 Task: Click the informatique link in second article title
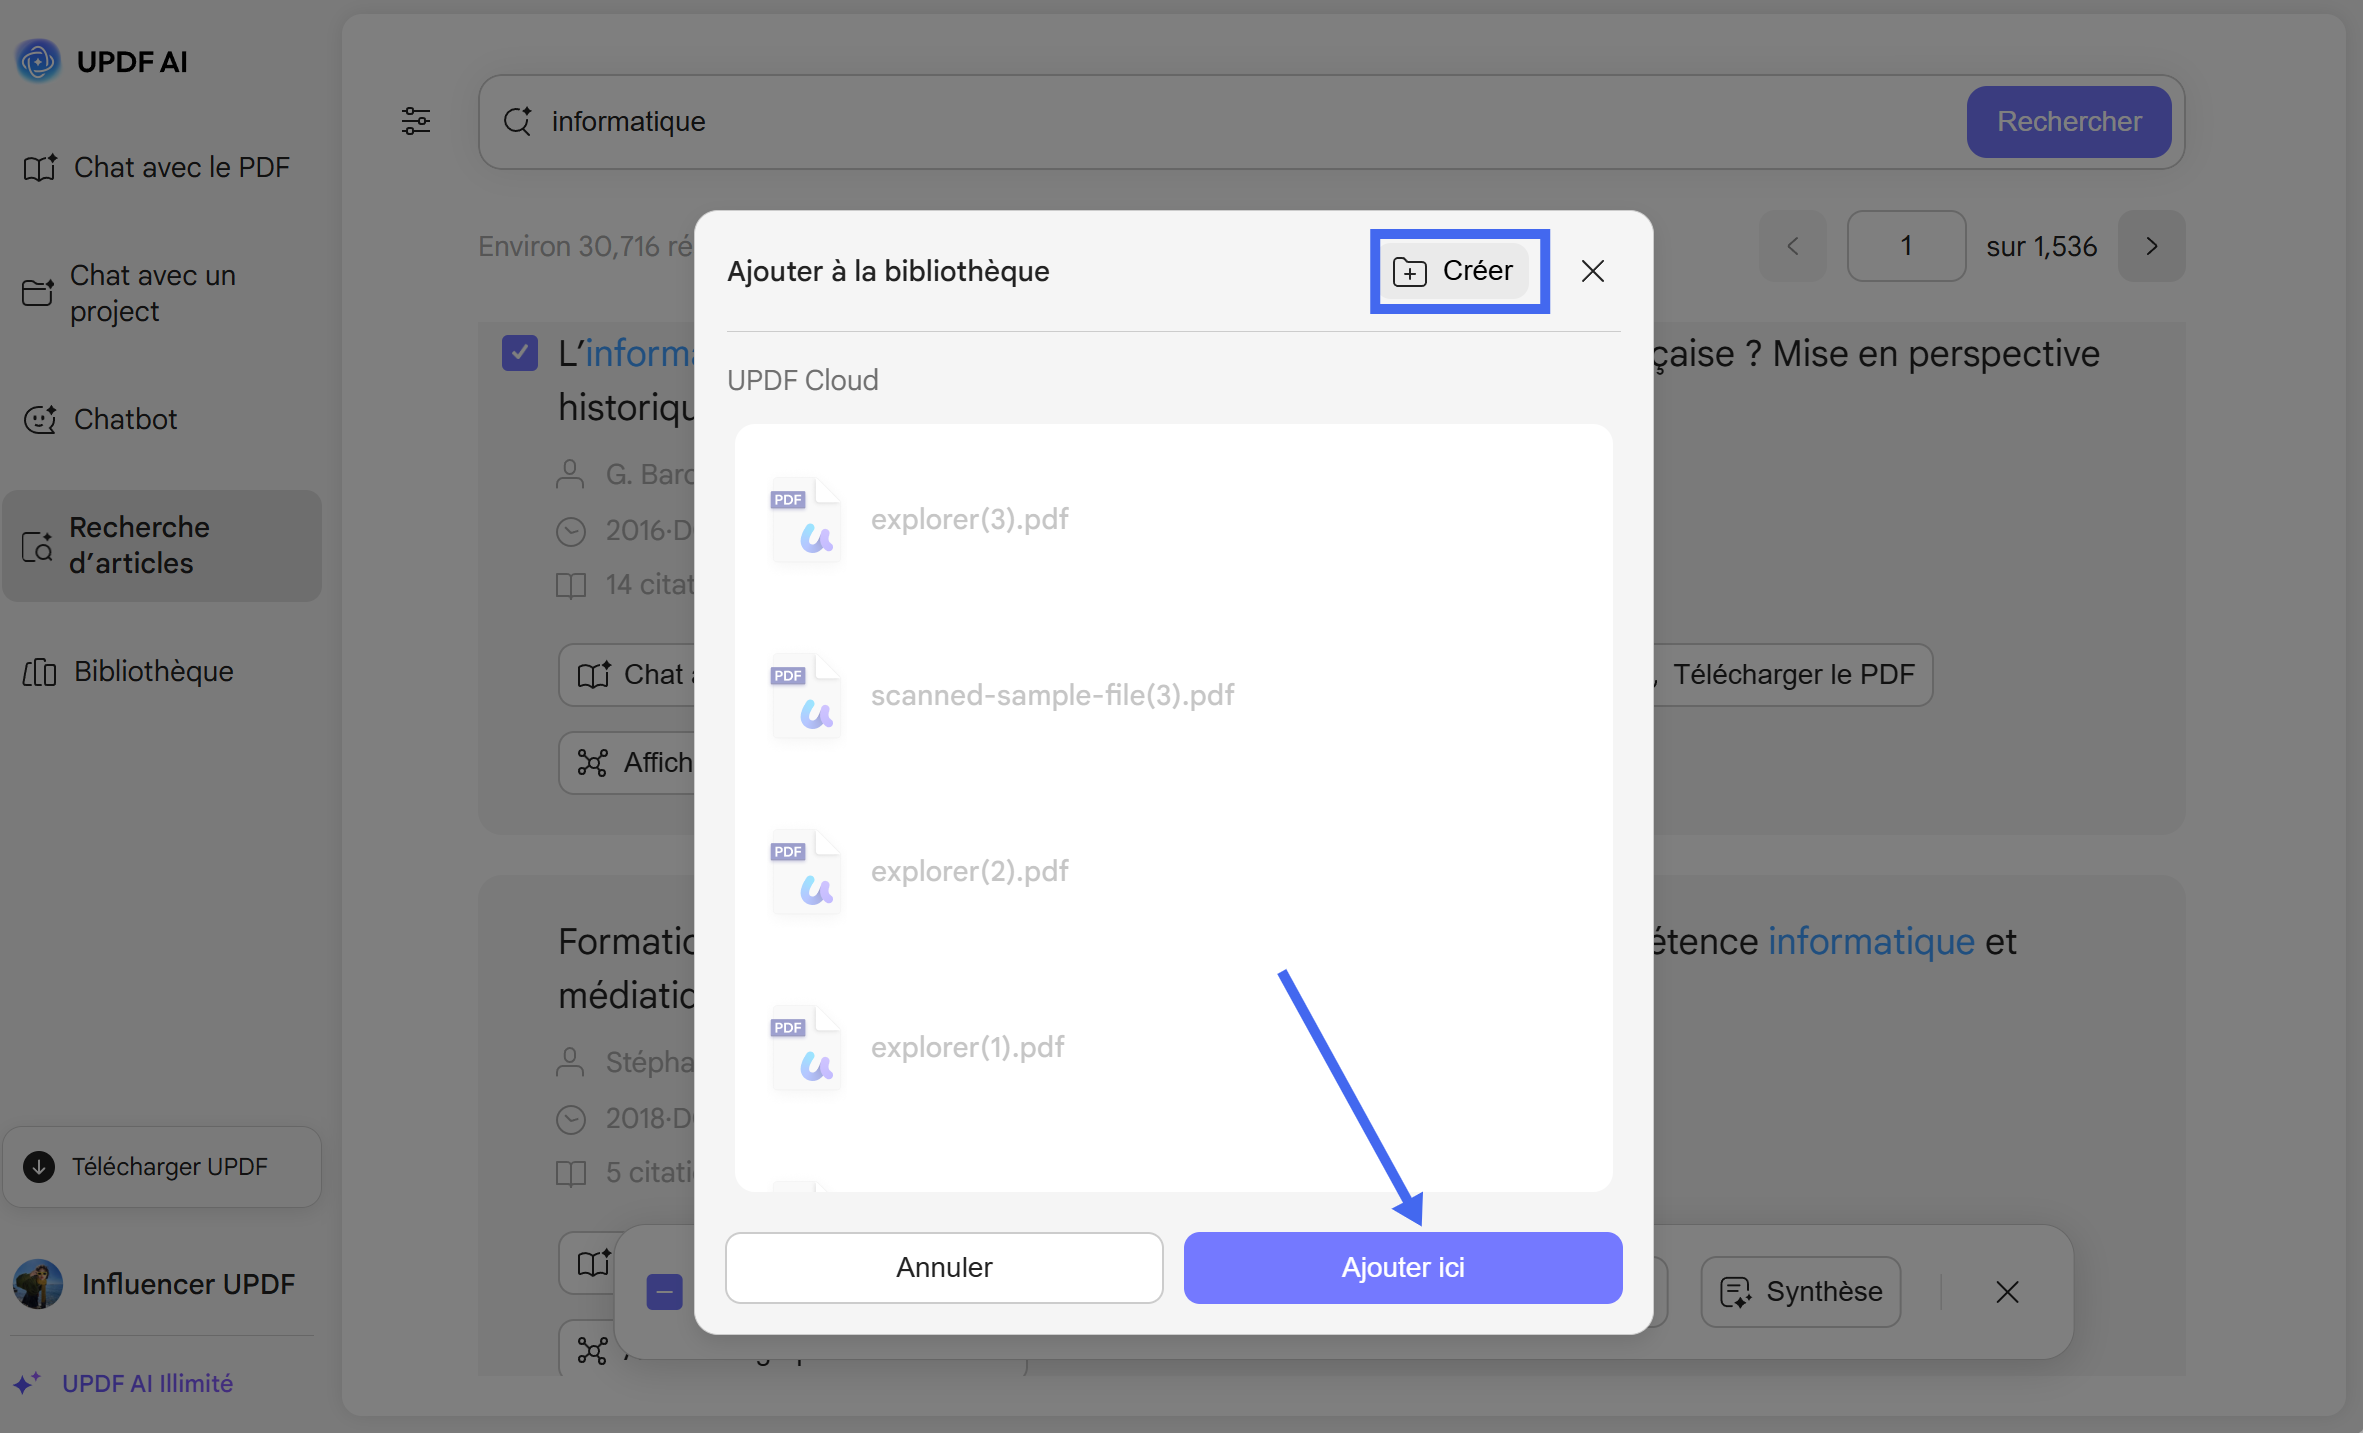click(x=1871, y=941)
